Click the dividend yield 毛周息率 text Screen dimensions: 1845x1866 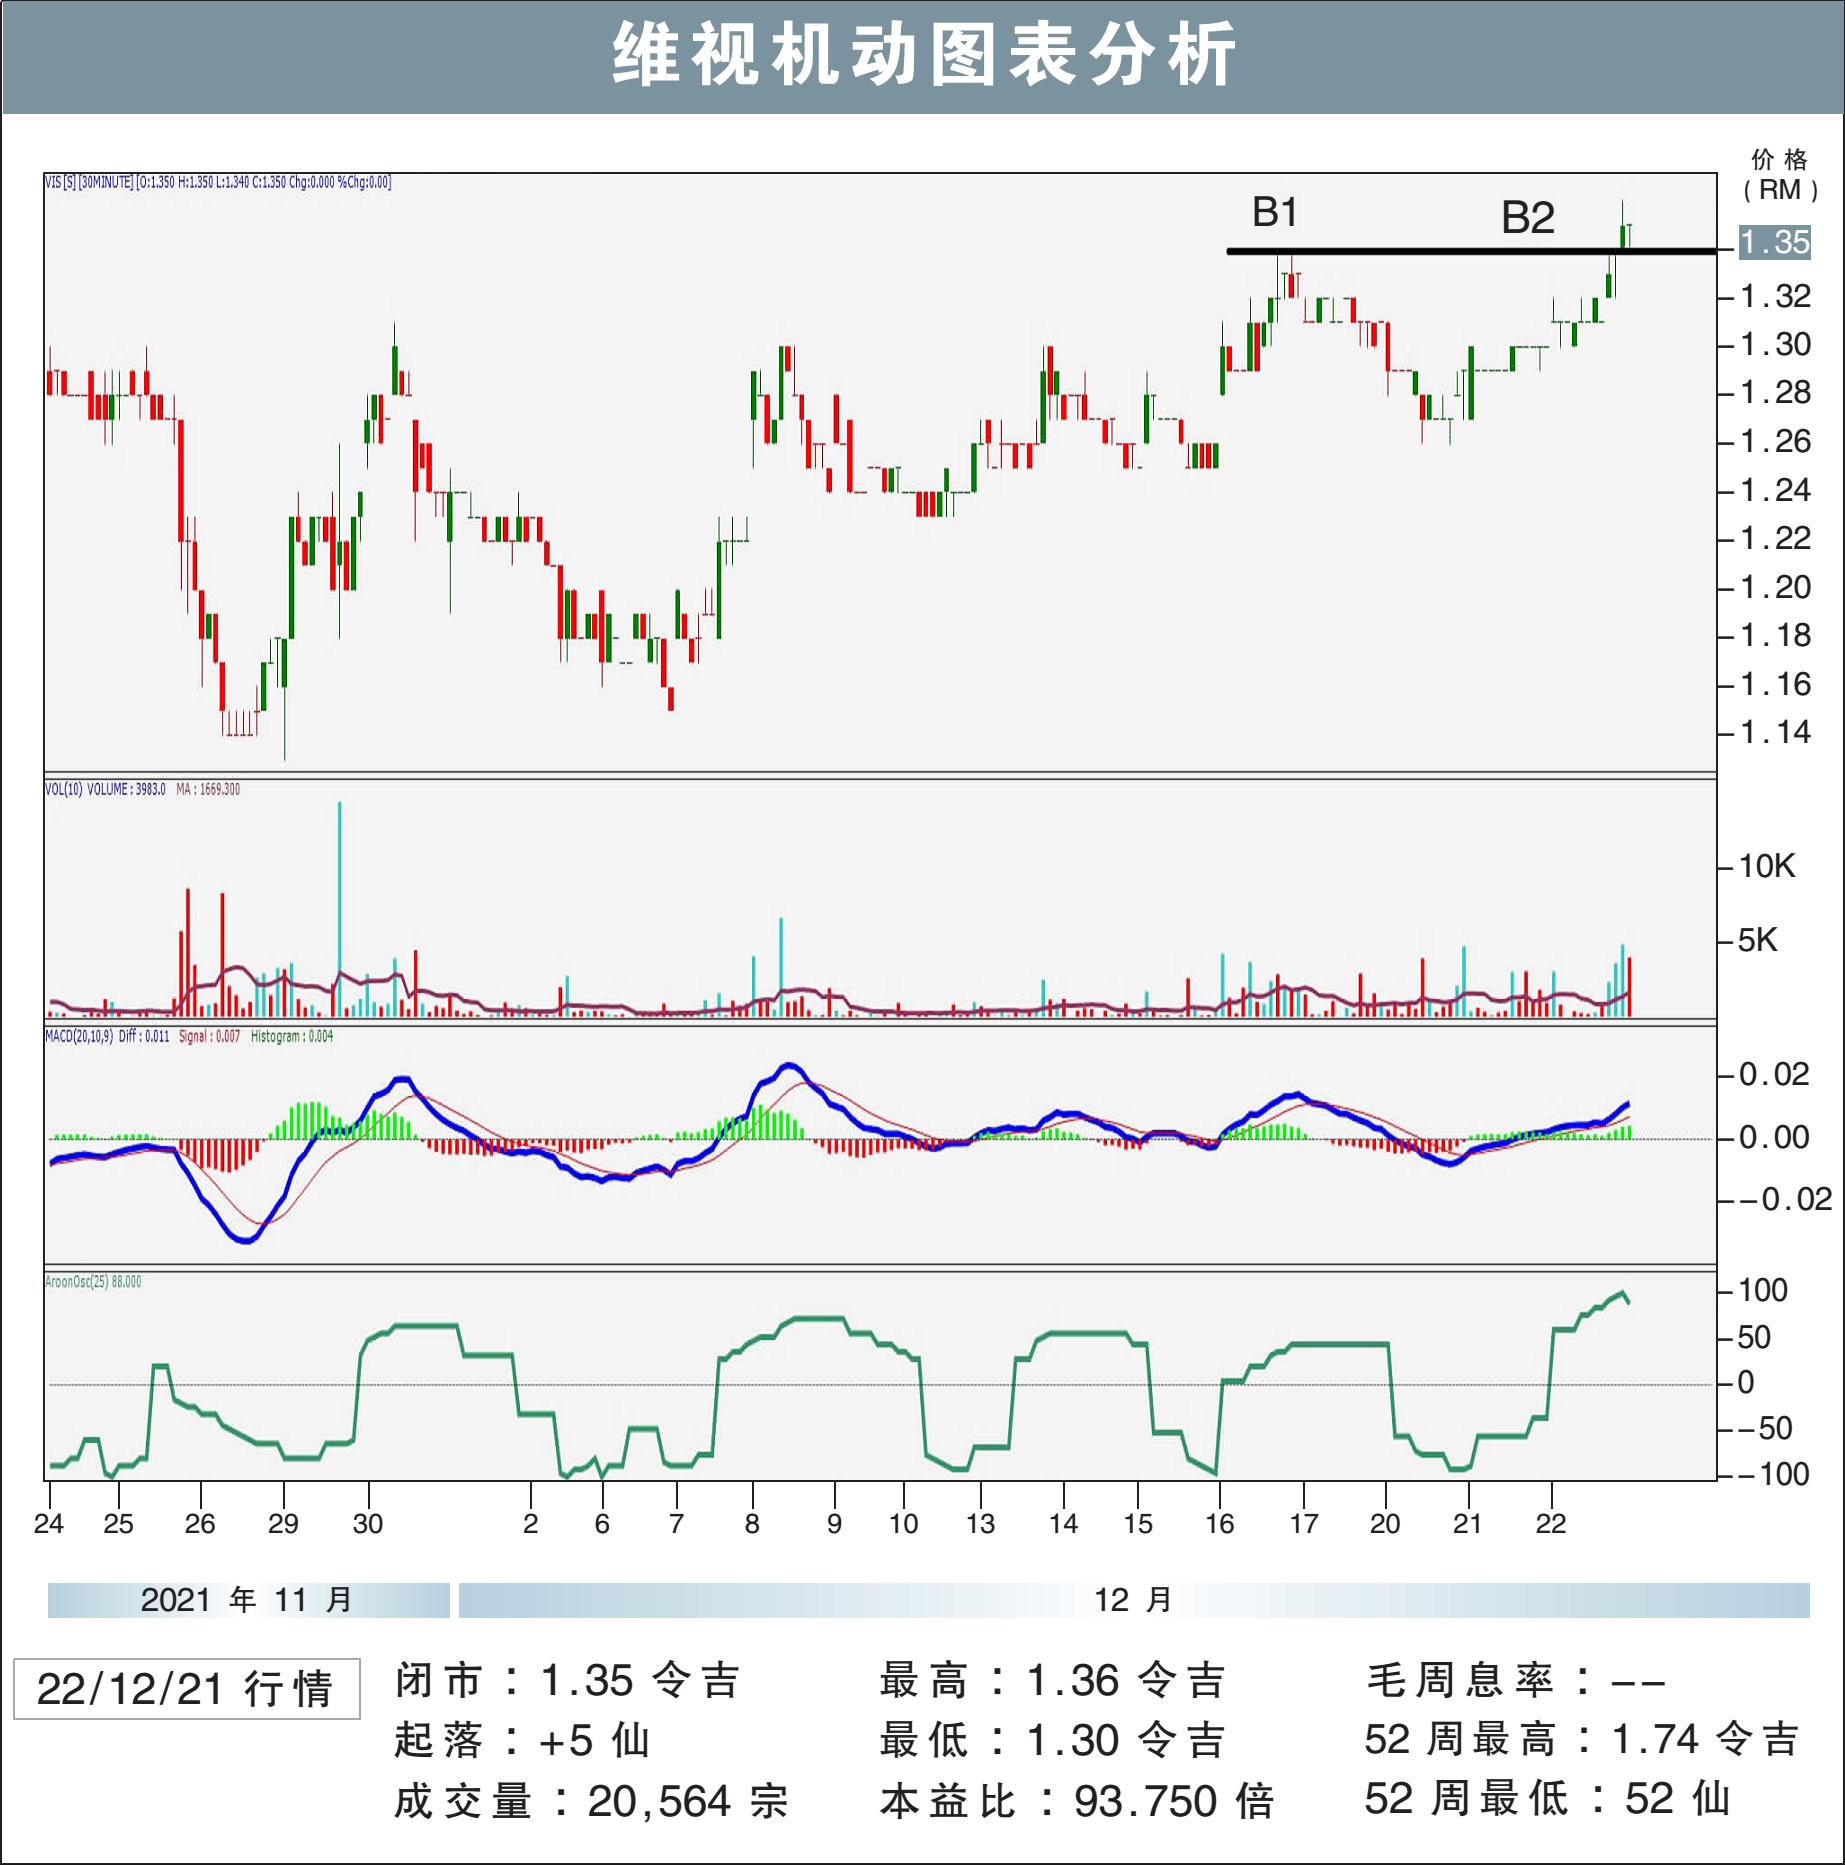tap(1516, 1680)
